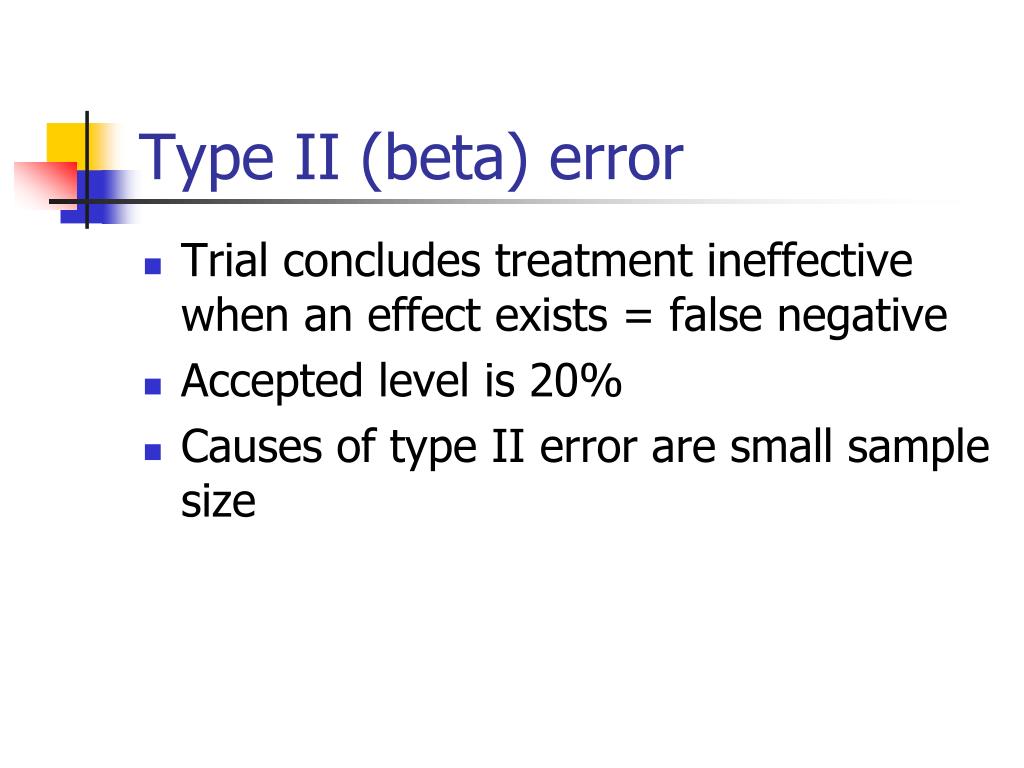The width and height of the screenshot is (1024, 768).
Task: Click the slide title 'Type II (beta) error'
Action: coord(411,160)
